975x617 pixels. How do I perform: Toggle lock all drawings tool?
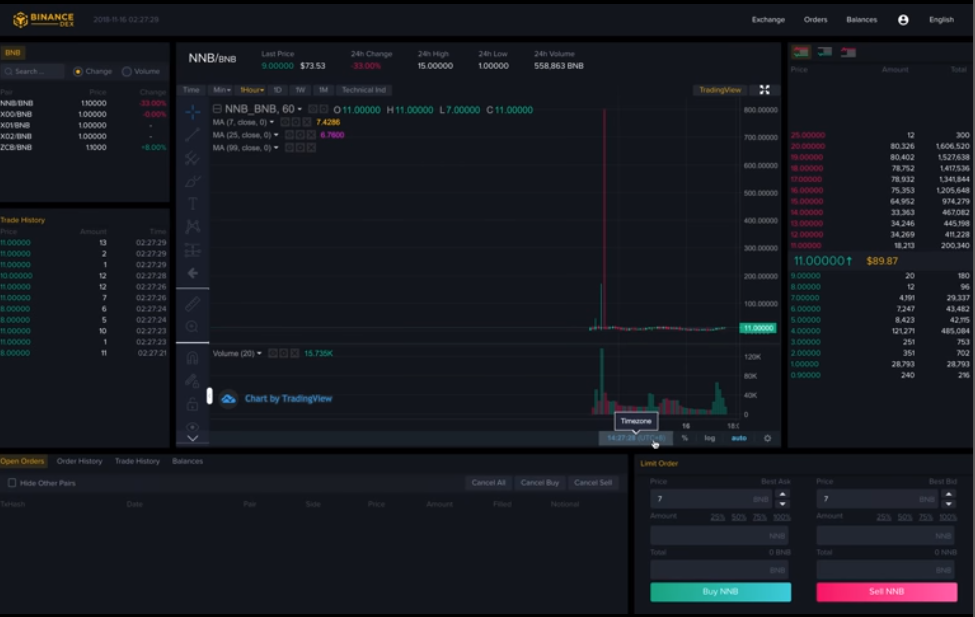coord(193,404)
